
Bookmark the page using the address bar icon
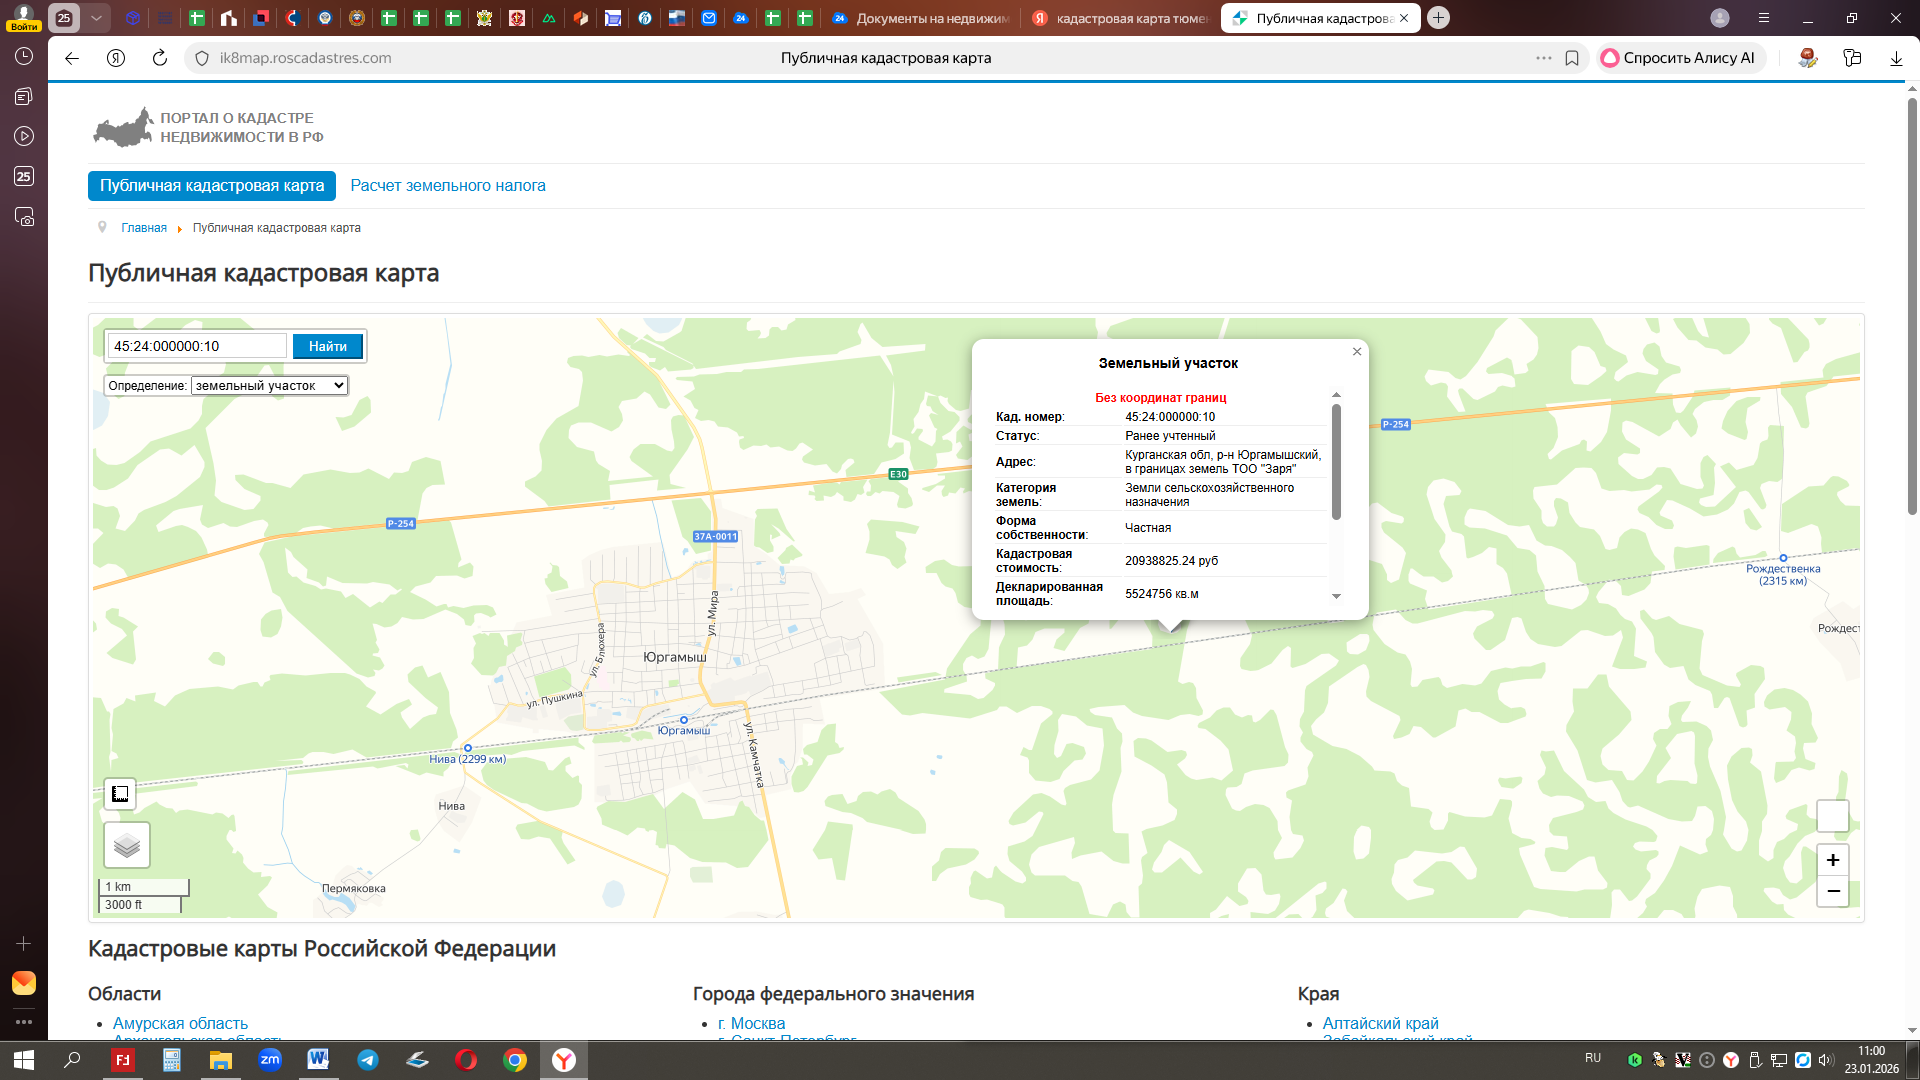click(1572, 58)
